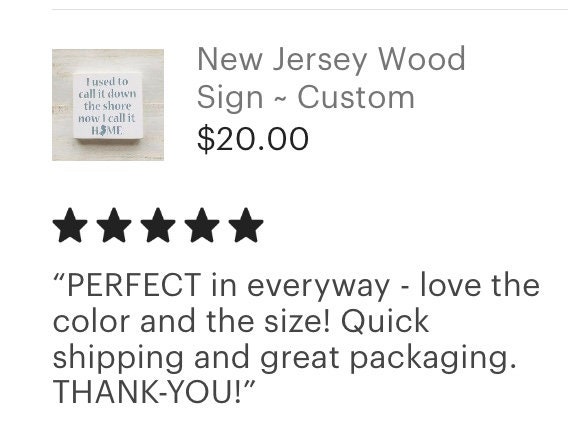Click "love the" text in review
Image resolution: width=568 pixels, height=438 pixels.
click(x=480, y=285)
